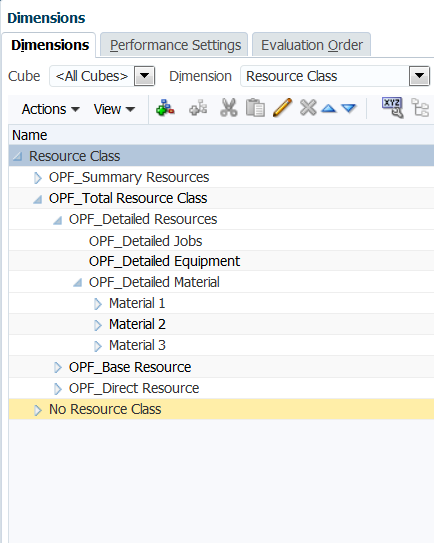434x543 pixels.
Task: Expand OPF_Summary Resources node
Action: point(38,178)
